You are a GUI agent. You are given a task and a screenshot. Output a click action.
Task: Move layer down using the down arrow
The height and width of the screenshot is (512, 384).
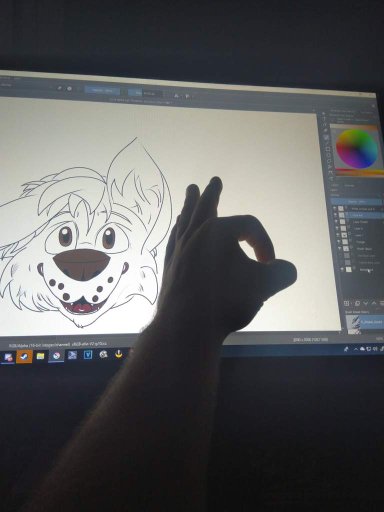pyautogui.click(x=366, y=303)
